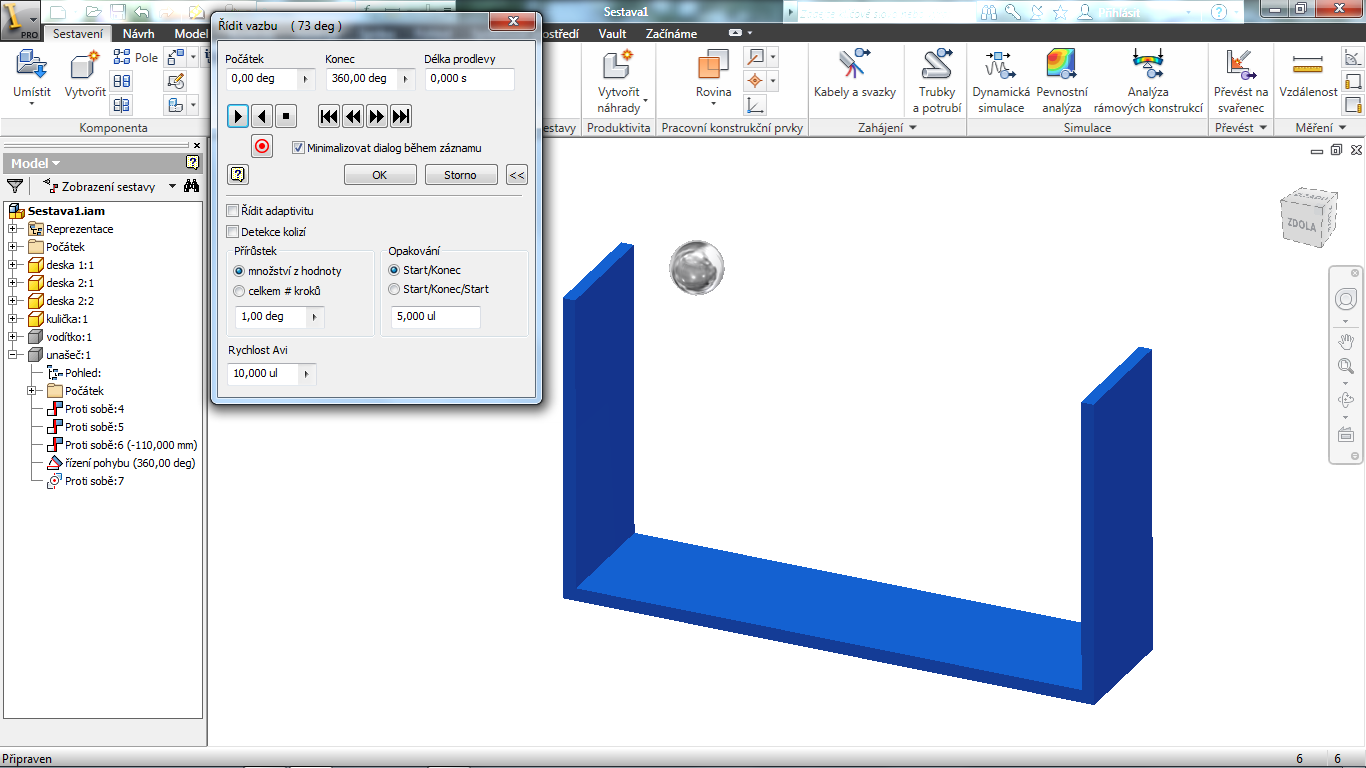The image size is (1366, 768).
Task: Step forward one increment
Action: point(377,116)
